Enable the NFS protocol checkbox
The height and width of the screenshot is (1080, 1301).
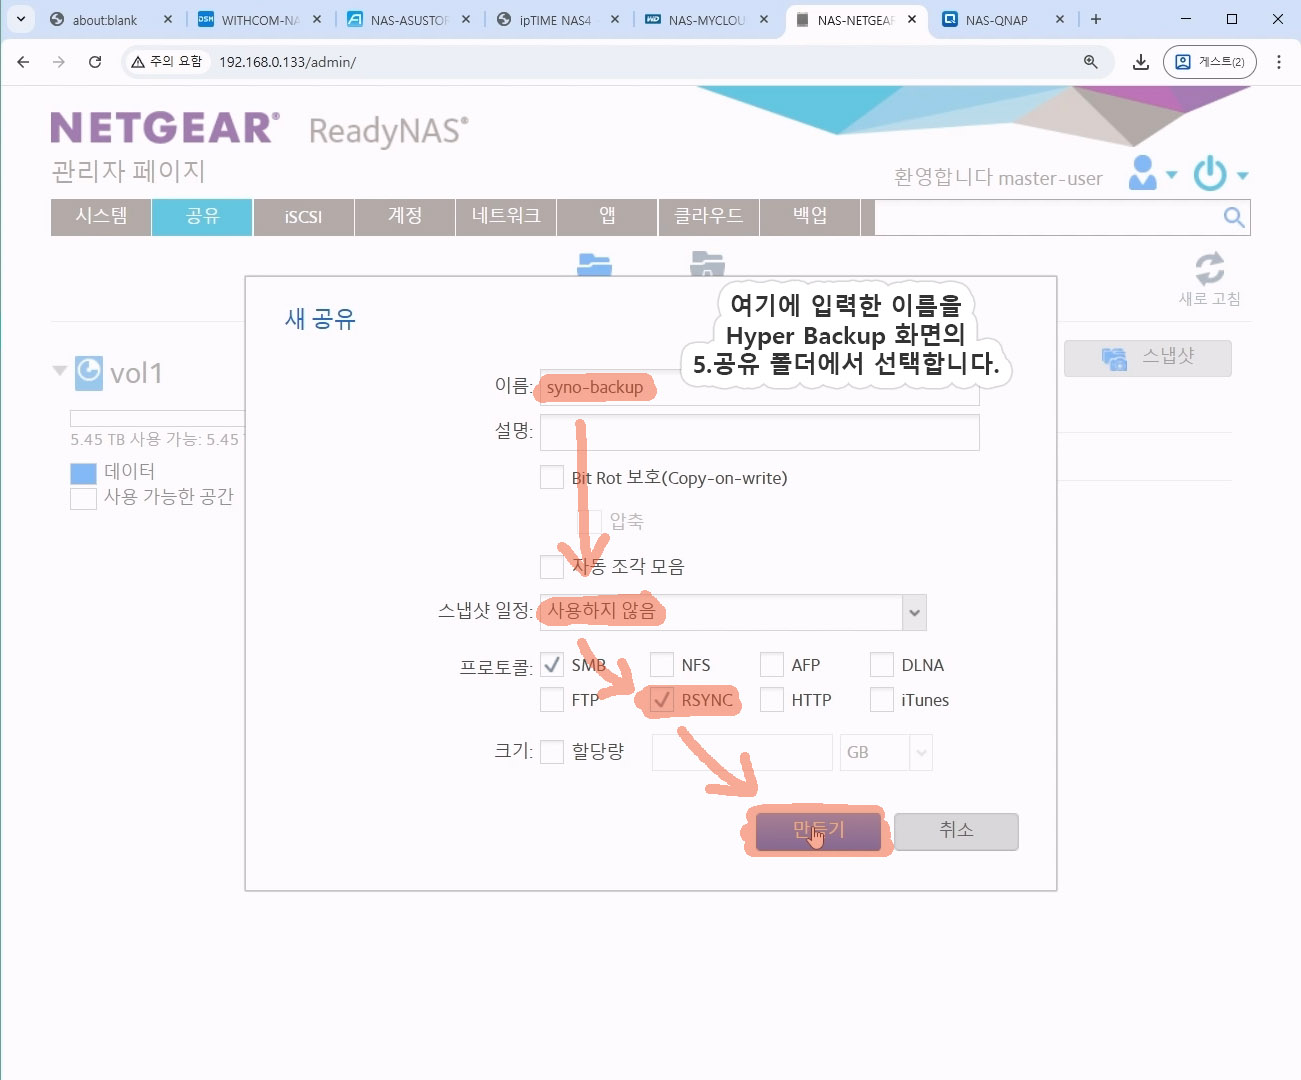click(x=662, y=665)
